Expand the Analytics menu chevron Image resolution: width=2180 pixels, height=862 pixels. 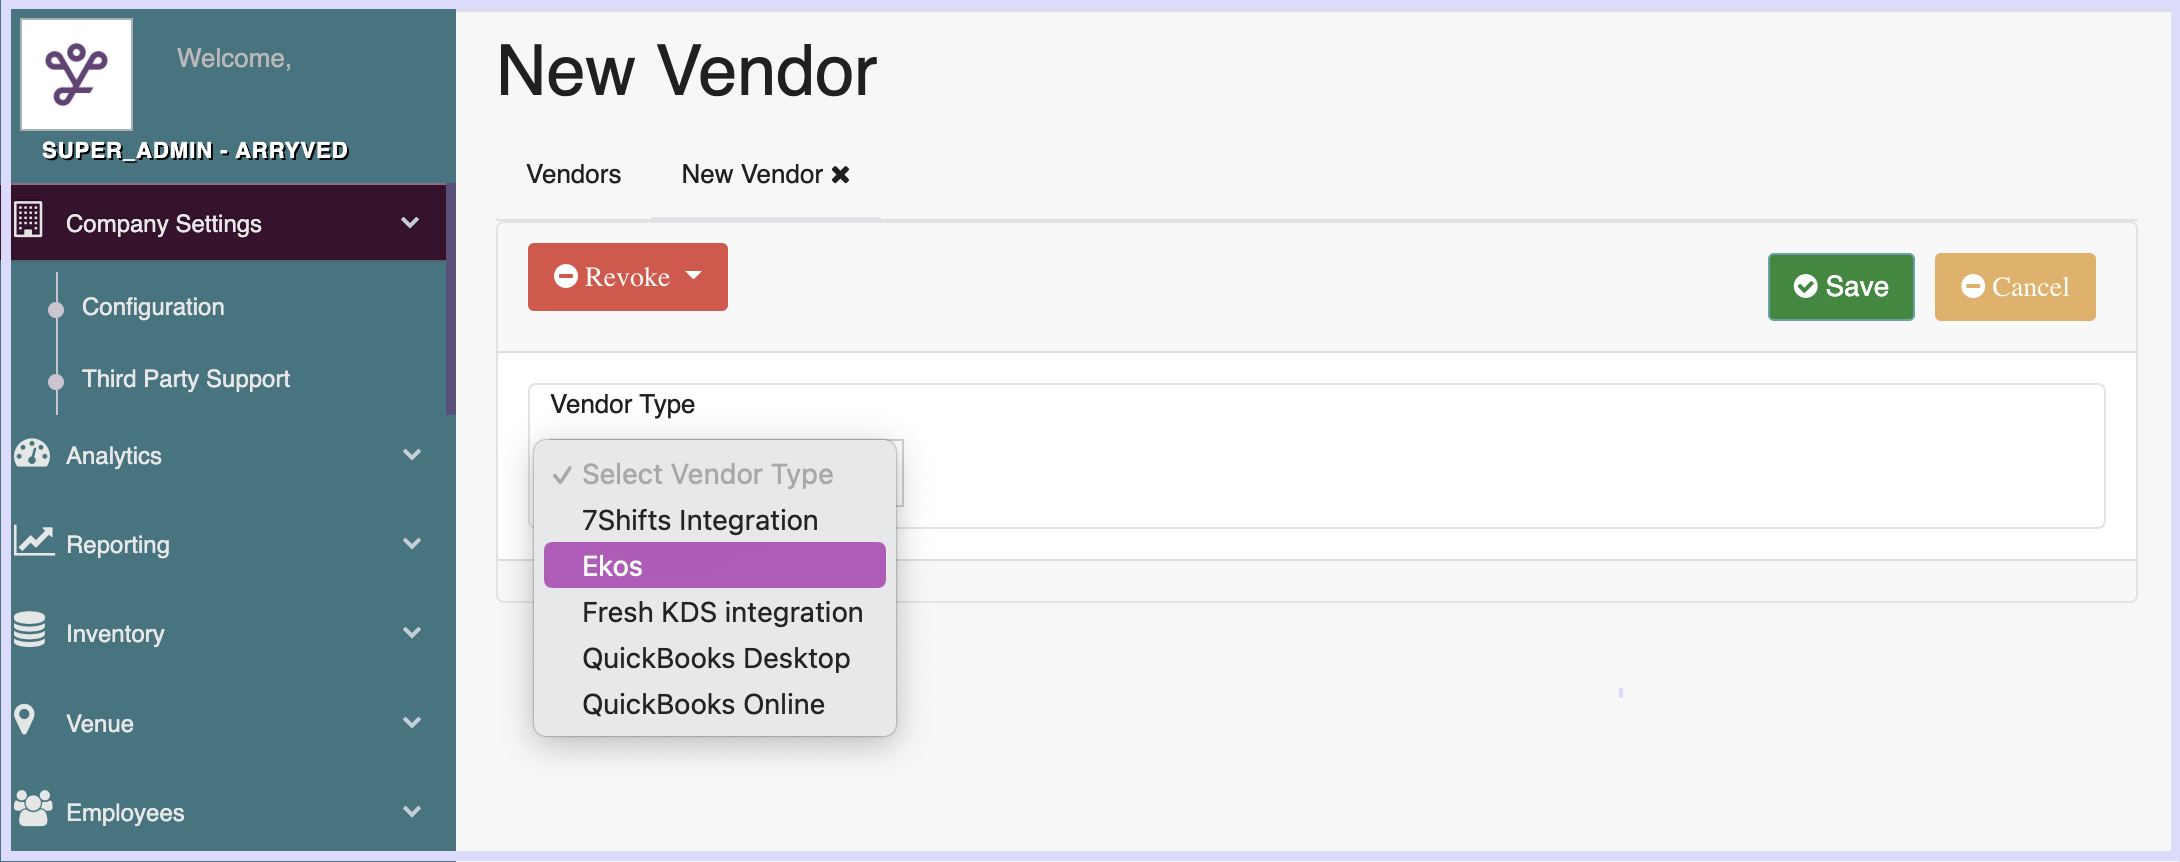click(411, 455)
